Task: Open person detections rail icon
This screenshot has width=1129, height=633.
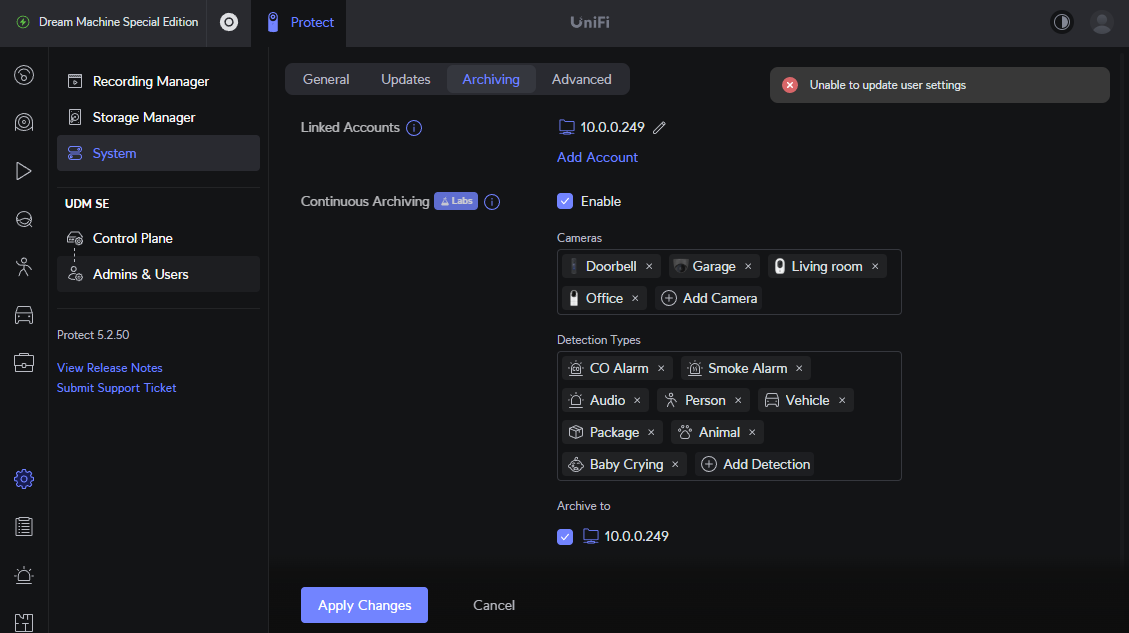Action: [x=24, y=267]
